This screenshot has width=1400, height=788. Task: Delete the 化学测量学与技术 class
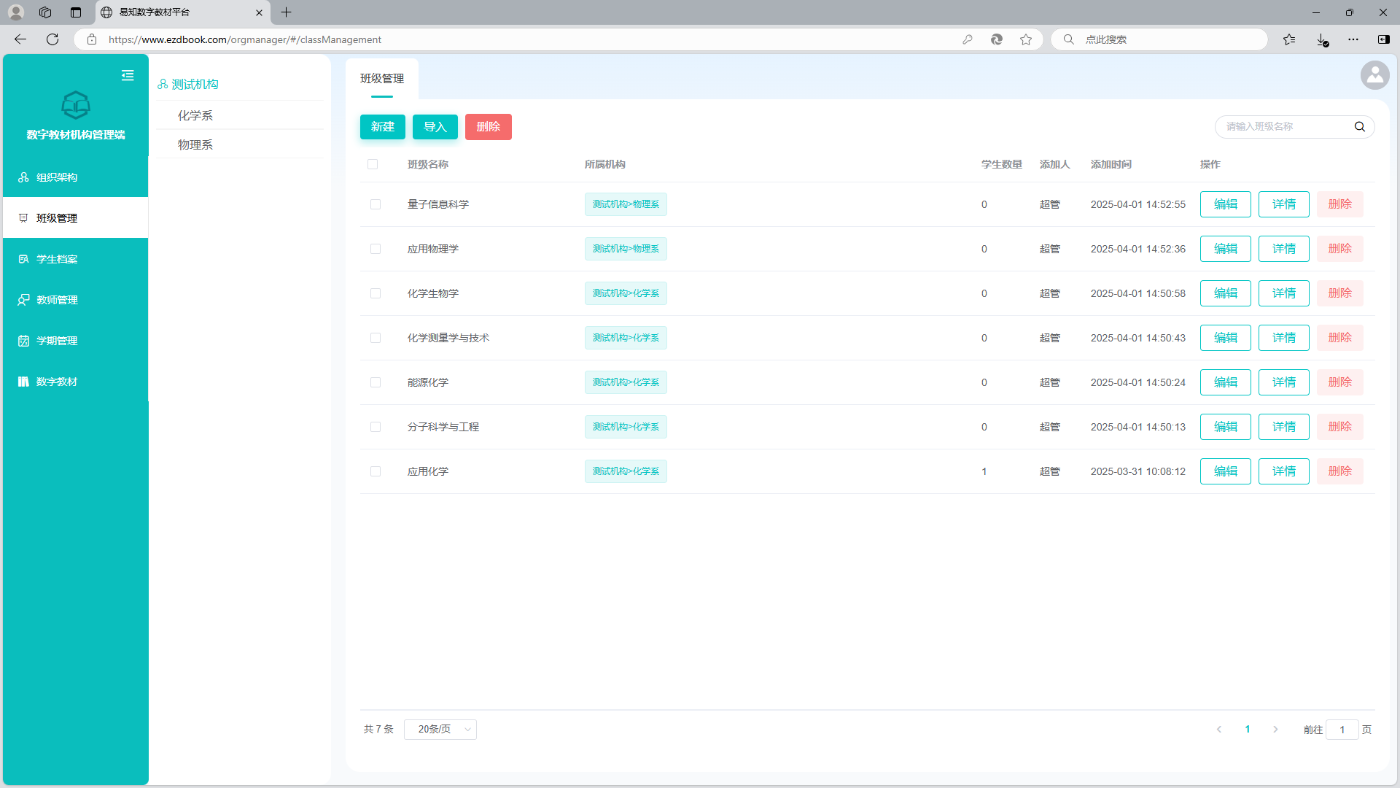[1340, 338]
